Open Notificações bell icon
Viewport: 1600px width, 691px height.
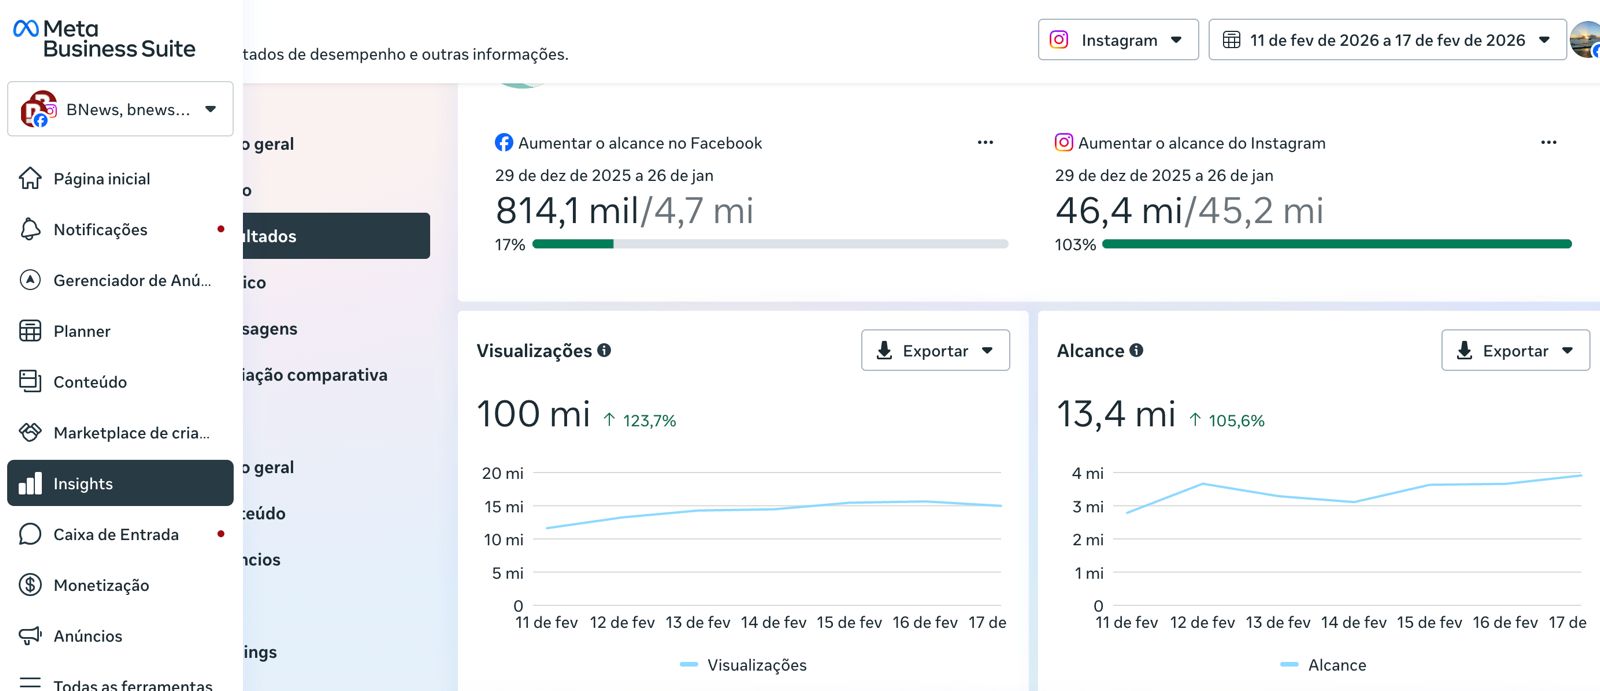[30, 229]
